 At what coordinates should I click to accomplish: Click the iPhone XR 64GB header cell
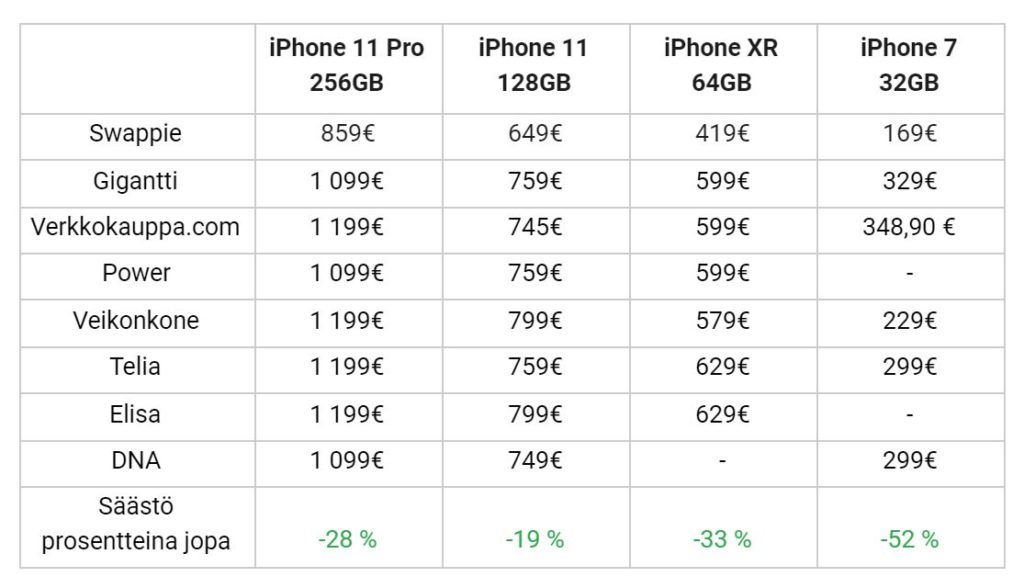(x=724, y=69)
